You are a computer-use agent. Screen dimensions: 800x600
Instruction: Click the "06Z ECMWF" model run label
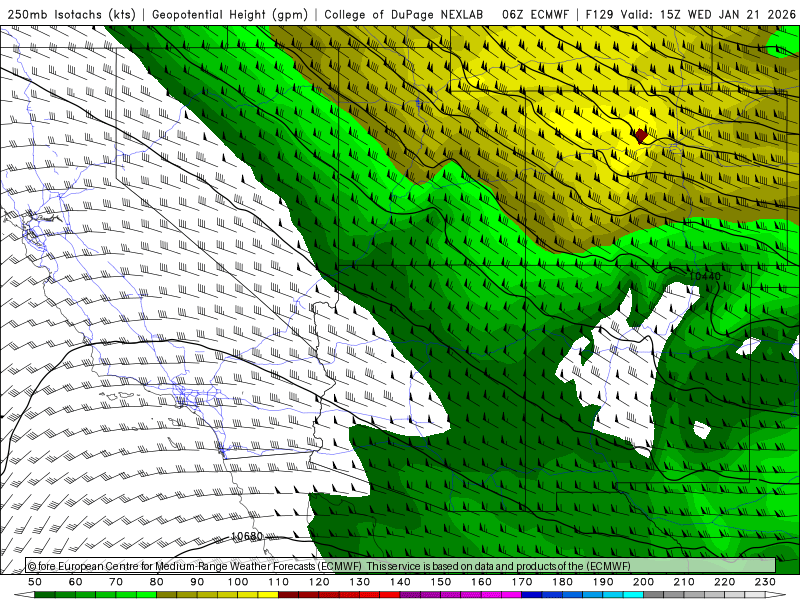[x=535, y=15]
